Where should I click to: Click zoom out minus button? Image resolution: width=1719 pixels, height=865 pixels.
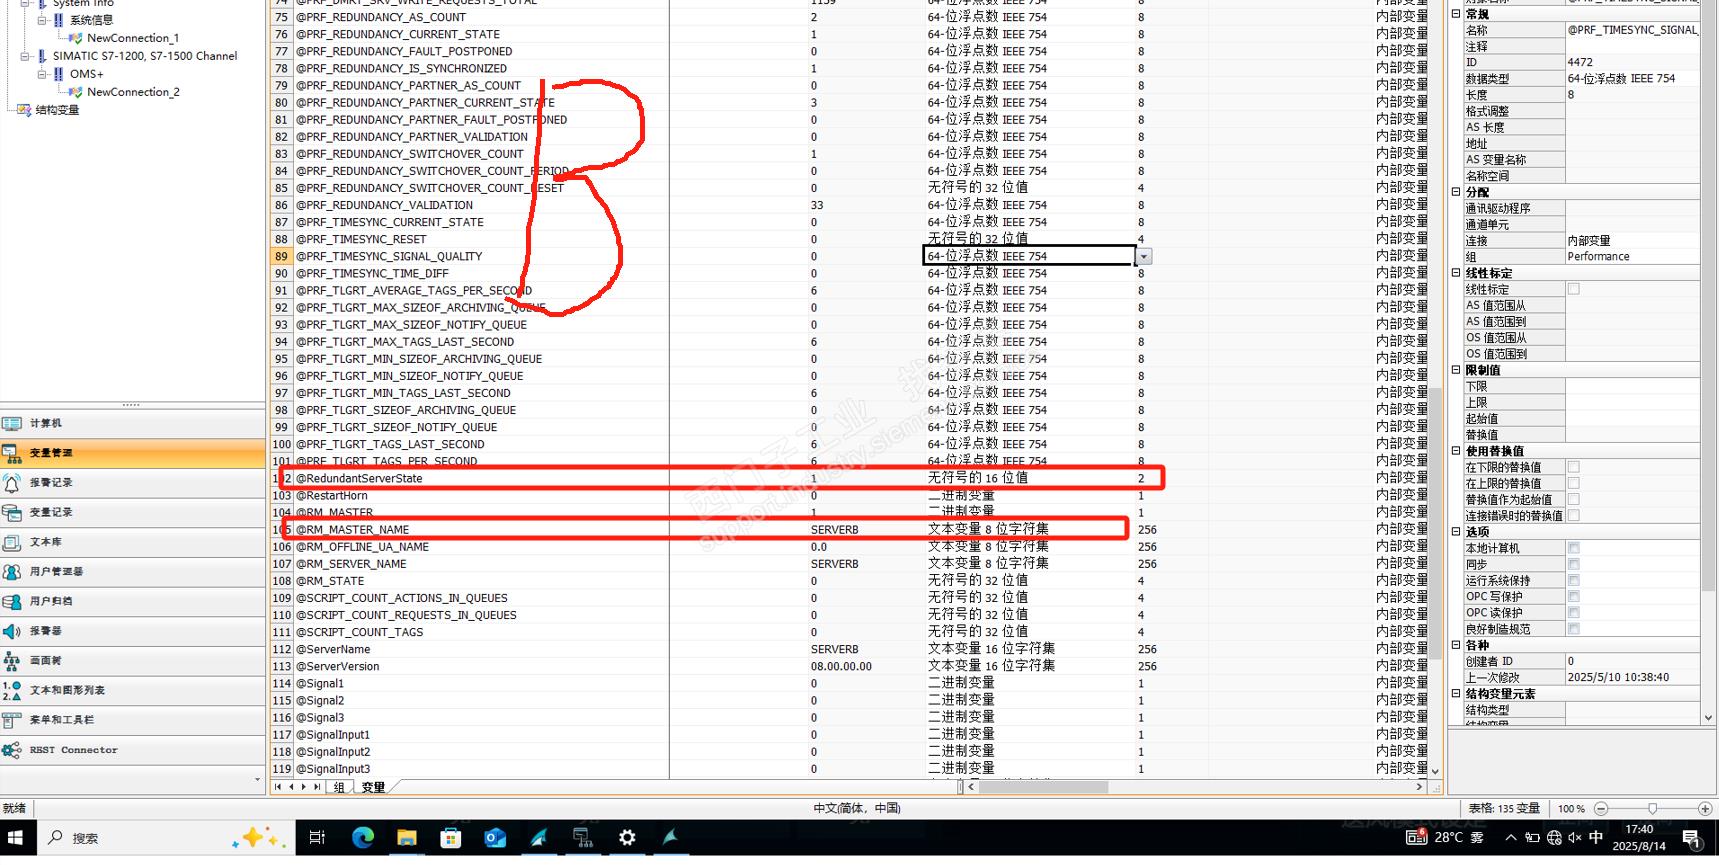point(1601,808)
